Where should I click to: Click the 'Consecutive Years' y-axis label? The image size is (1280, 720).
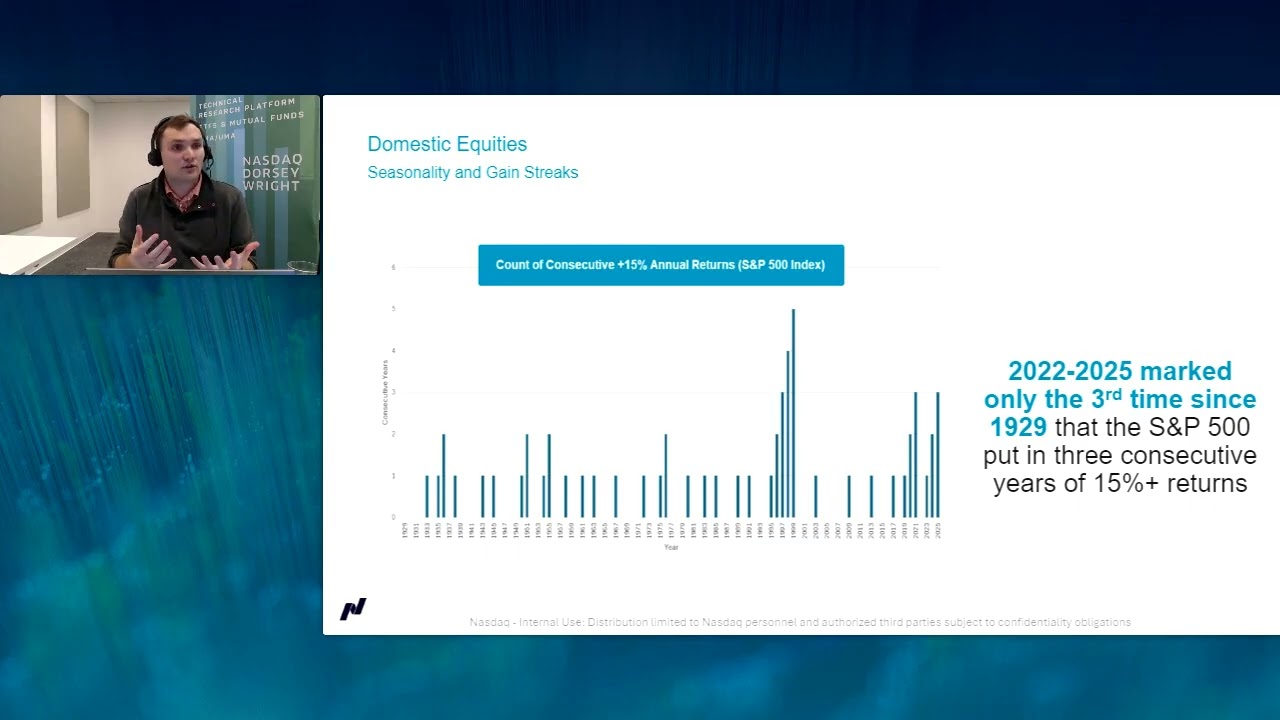pyautogui.click(x=385, y=392)
